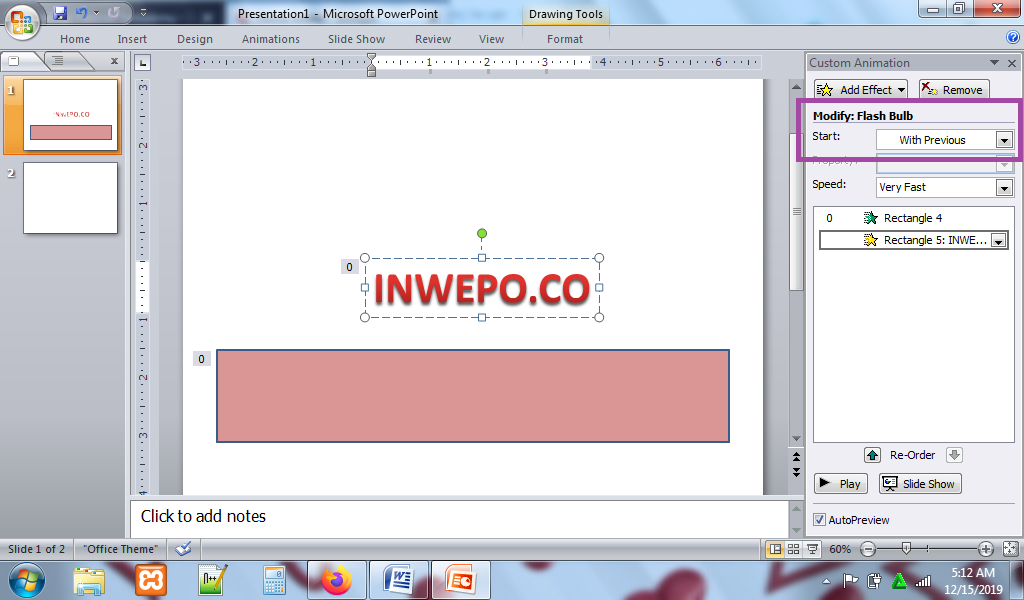Image resolution: width=1024 pixels, height=600 pixels.
Task: Remove the selected animation effect
Action: tap(954, 89)
